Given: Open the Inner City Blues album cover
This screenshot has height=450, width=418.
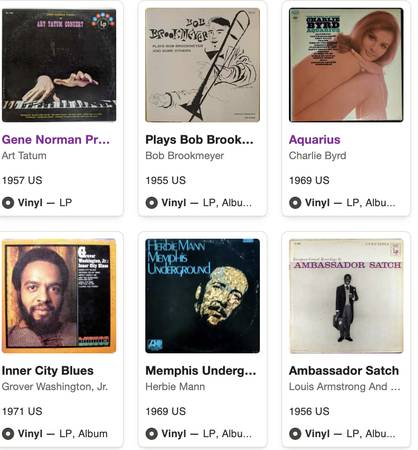Looking at the screenshot, I should [59, 296].
